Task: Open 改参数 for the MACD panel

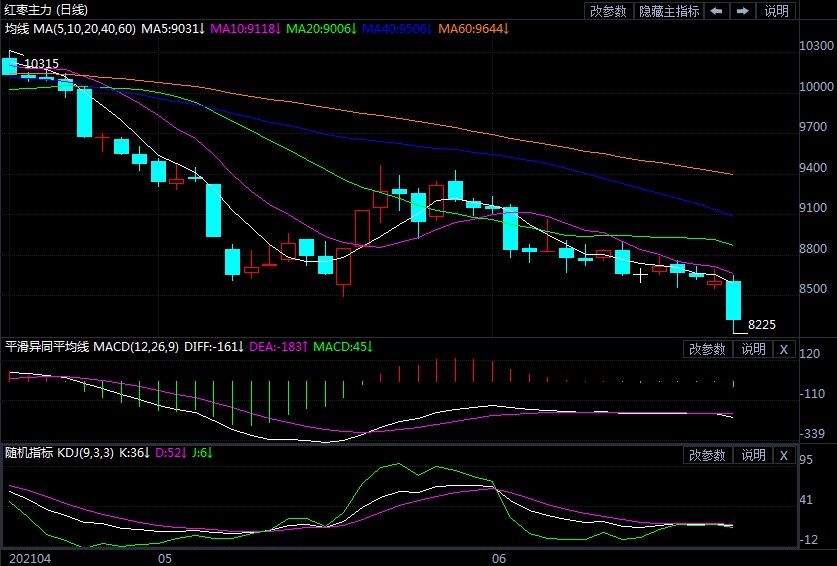Action: 707,350
